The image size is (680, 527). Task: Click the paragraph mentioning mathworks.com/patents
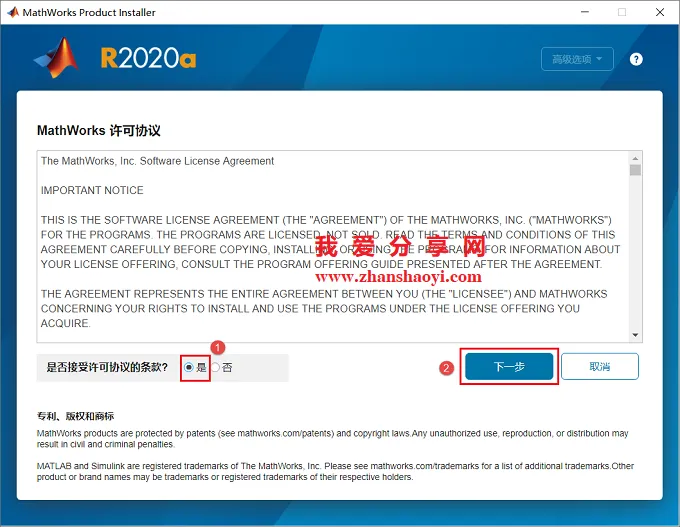coord(333,439)
